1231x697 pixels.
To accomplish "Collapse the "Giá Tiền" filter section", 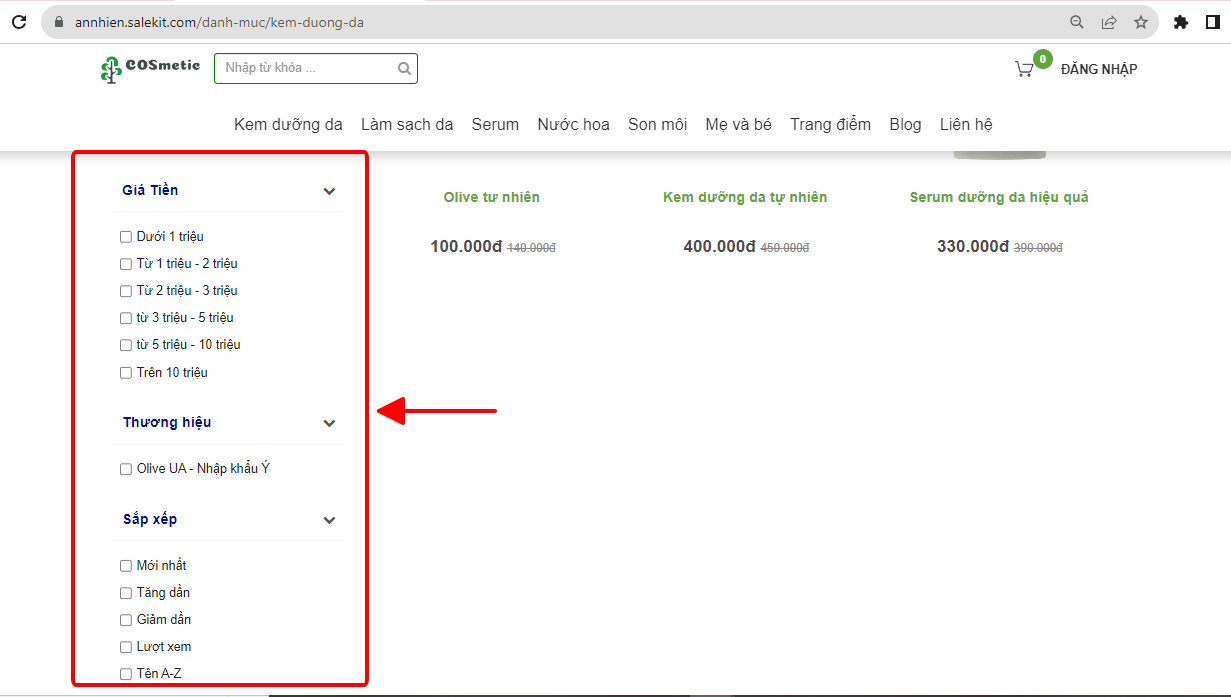I will point(330,191).
